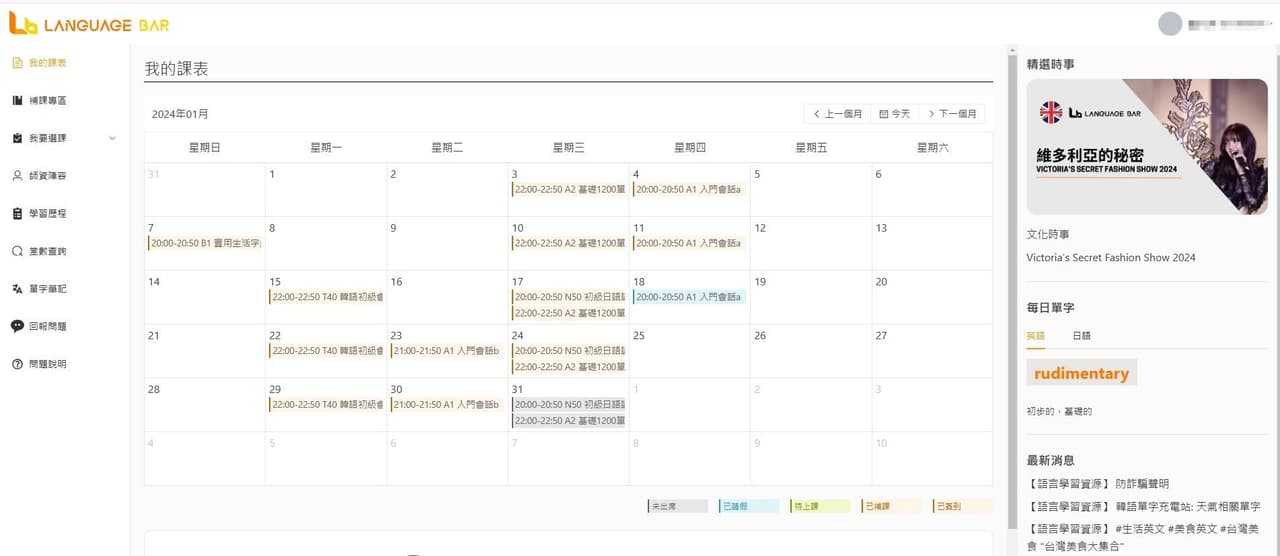Open 問題說明 help question-mark icon
Image resolution: width=1280 pixels, height=556 pixels.
[x=17, y=364]
